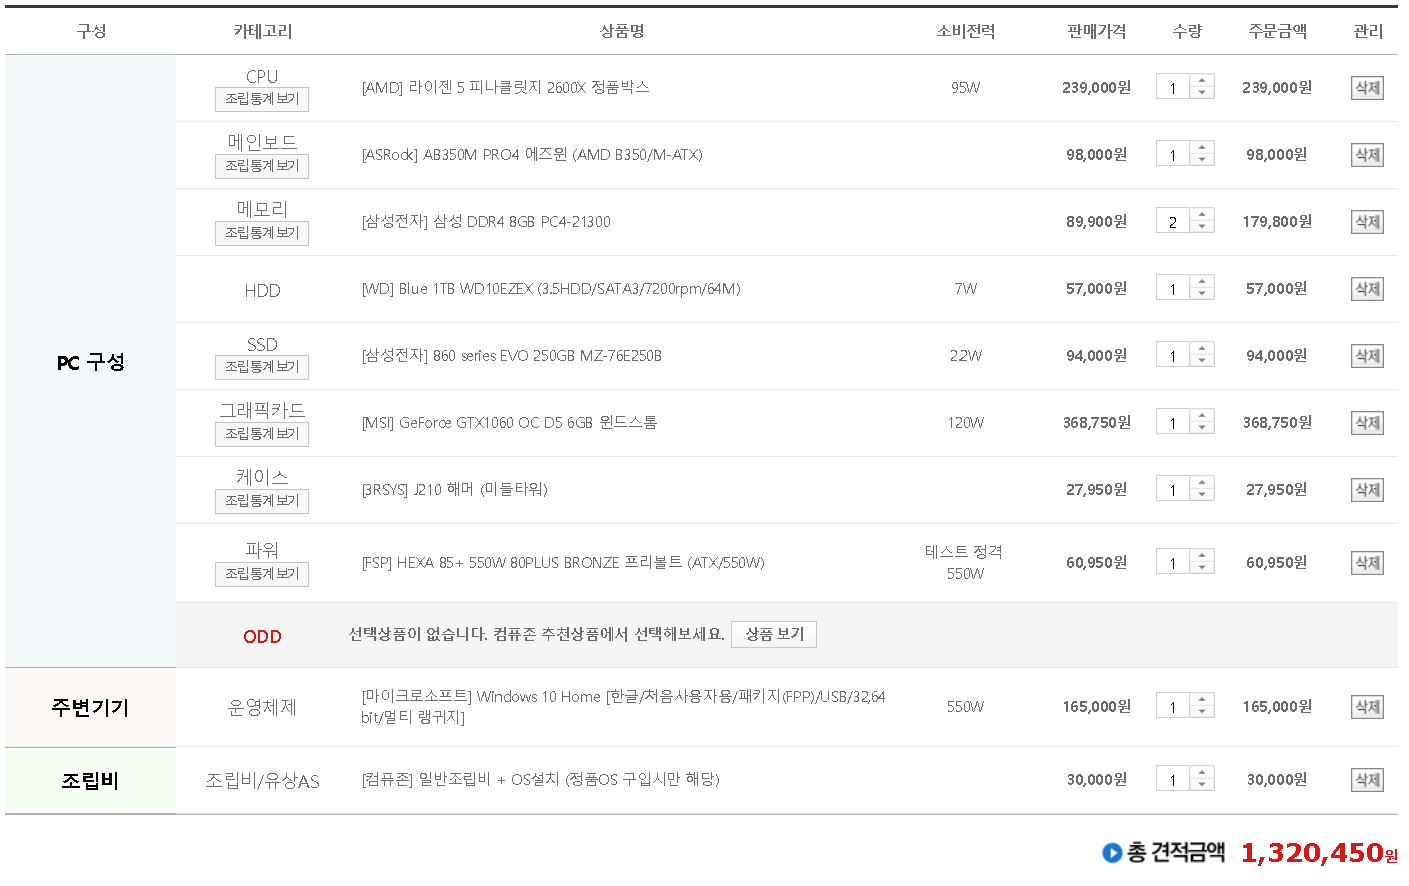Delete the Windows 10 Home row
The height and width of the screenshot is (886, 1409).
[1367, 707]
